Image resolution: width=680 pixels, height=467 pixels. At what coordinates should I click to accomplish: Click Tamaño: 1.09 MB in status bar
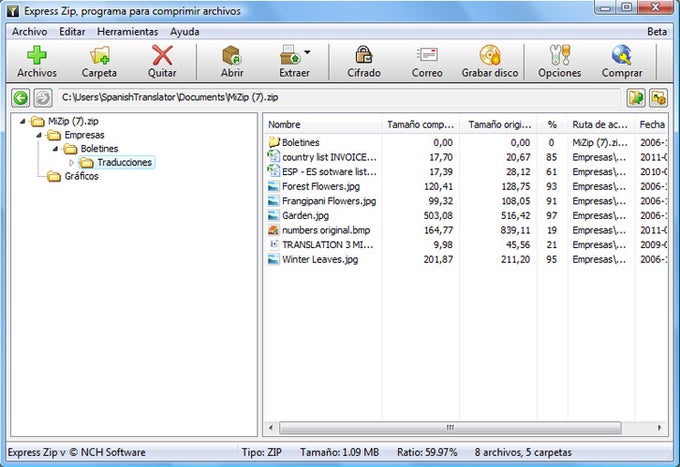[x=340, y=452]
